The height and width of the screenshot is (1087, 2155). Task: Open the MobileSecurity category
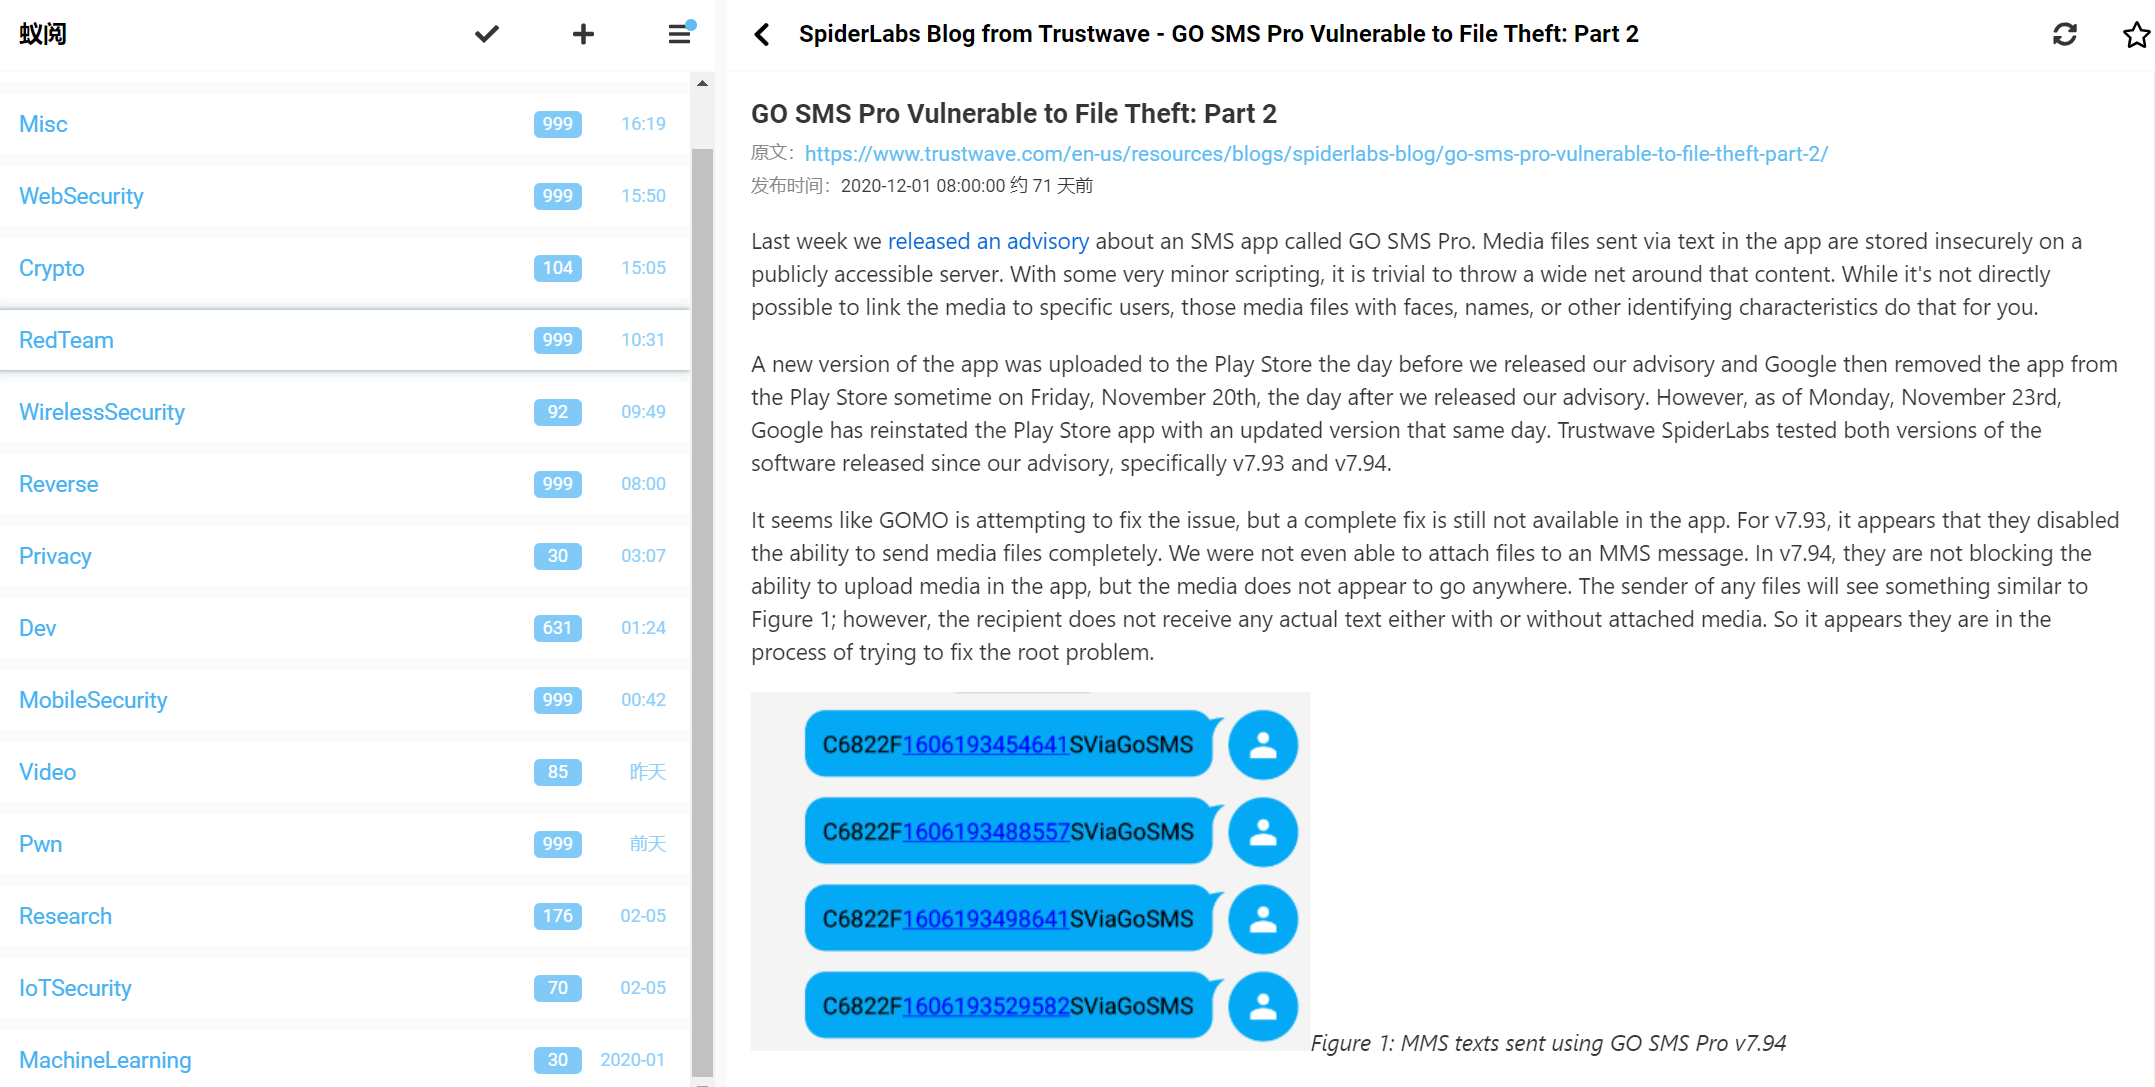(93, 700)
